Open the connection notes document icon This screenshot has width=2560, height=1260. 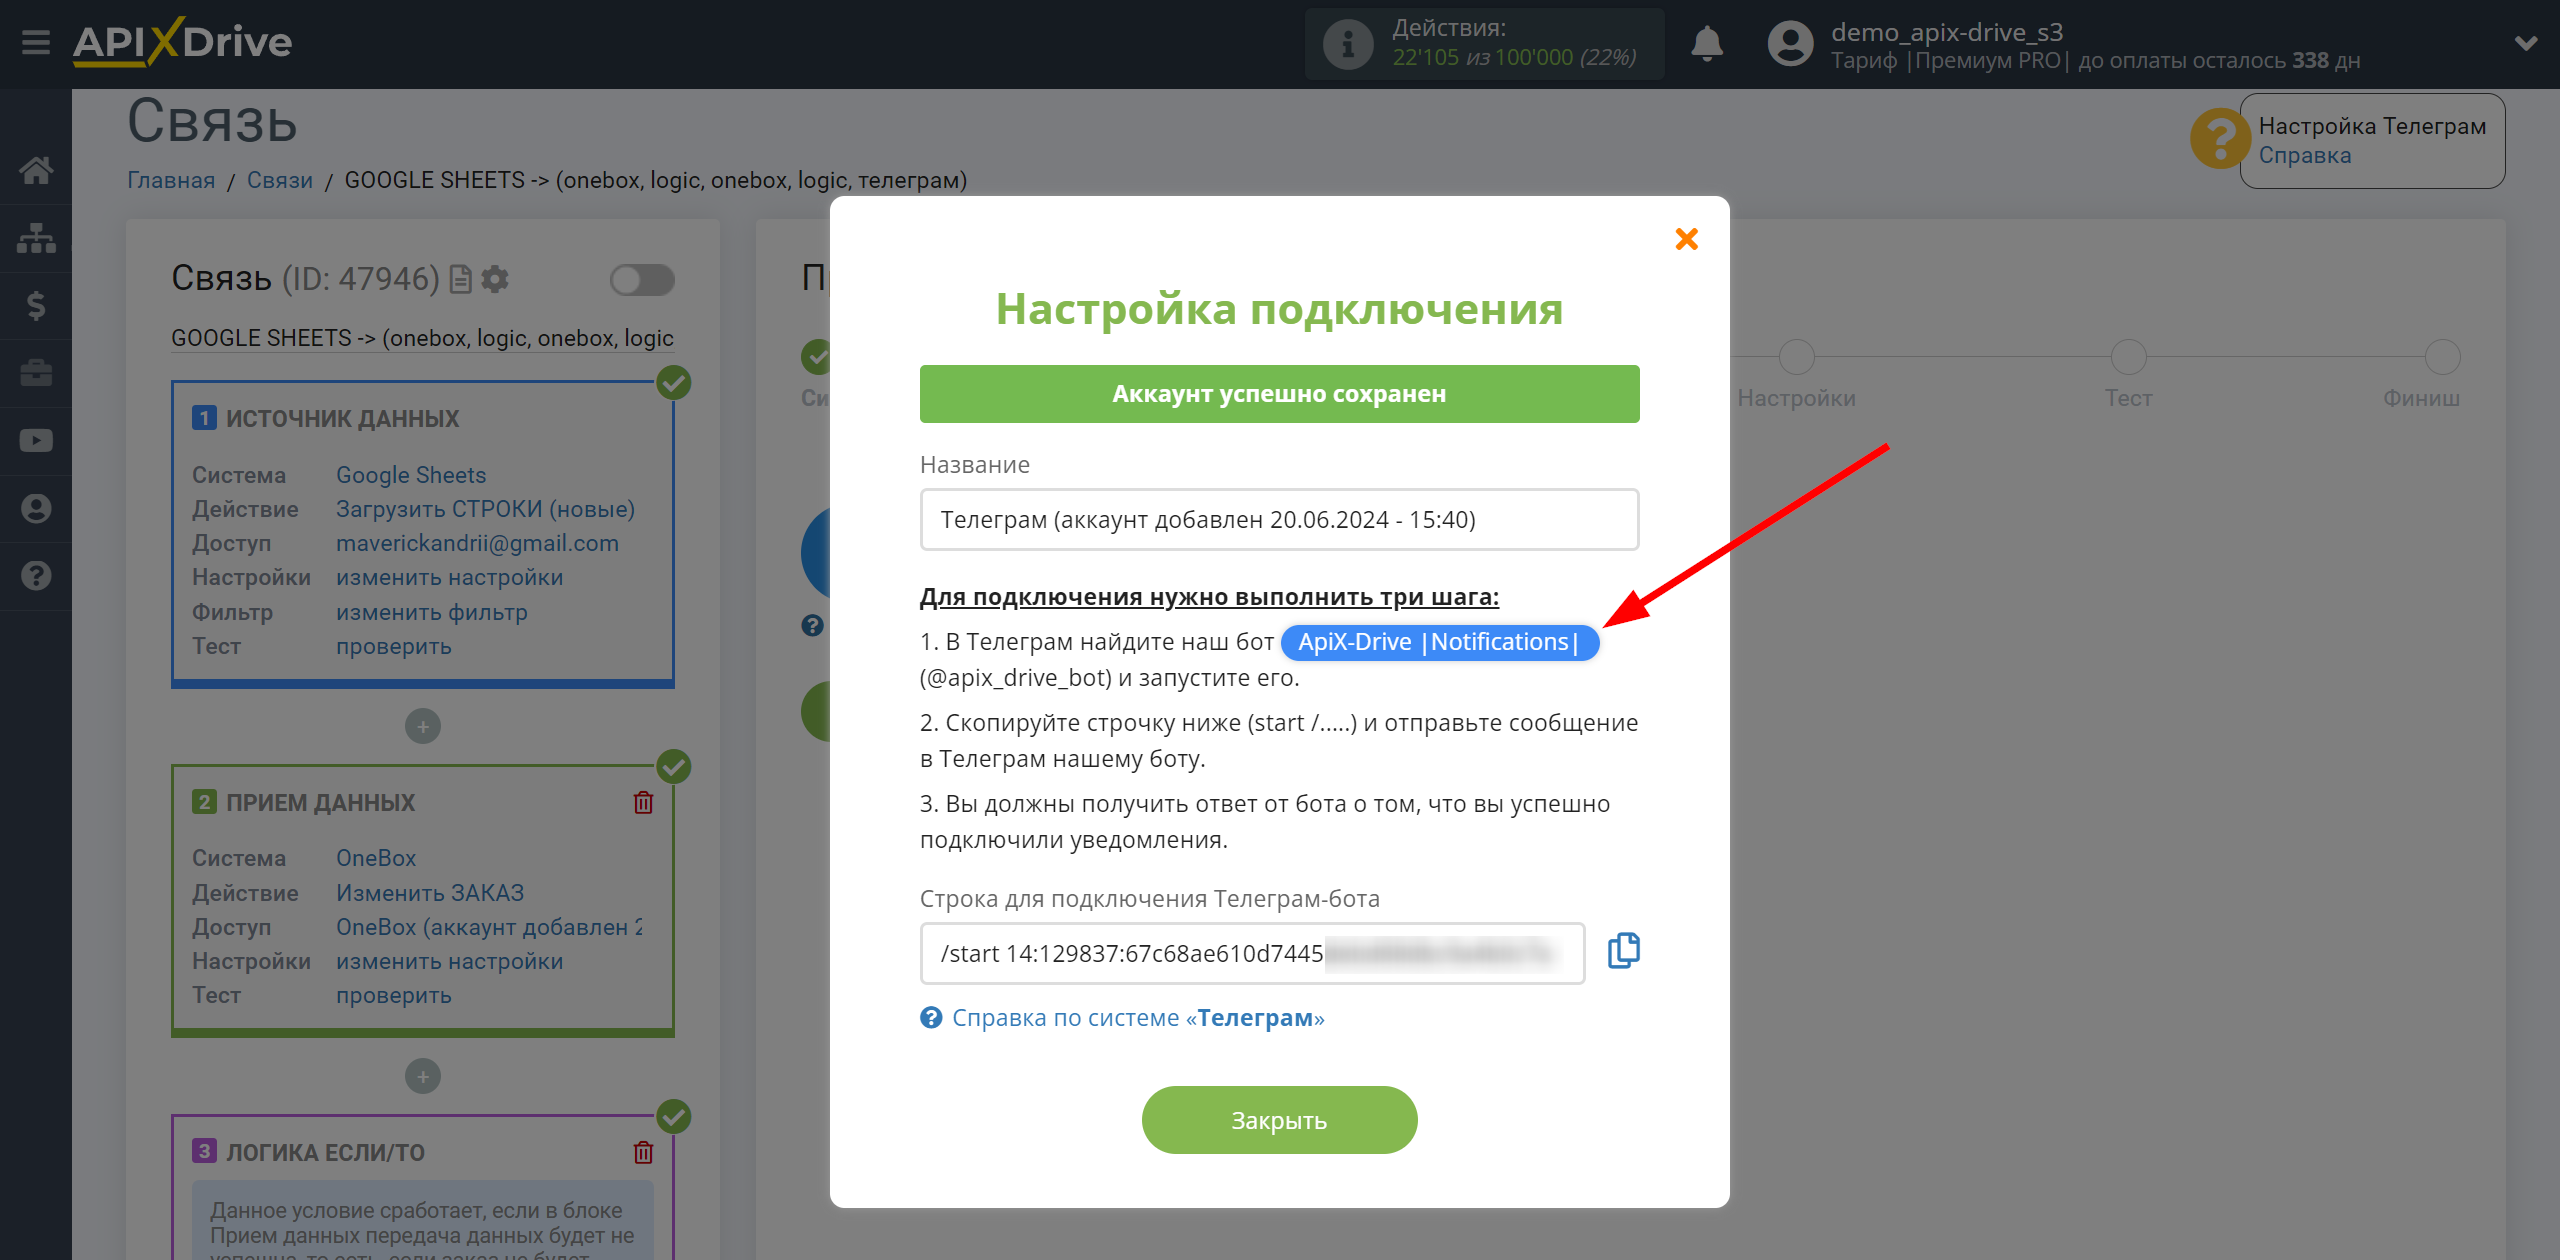coord(460,279)
